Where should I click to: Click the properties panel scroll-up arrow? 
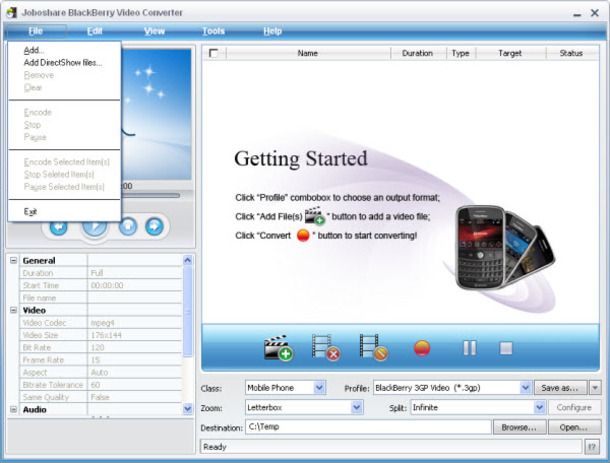click(x=188, y=260)
